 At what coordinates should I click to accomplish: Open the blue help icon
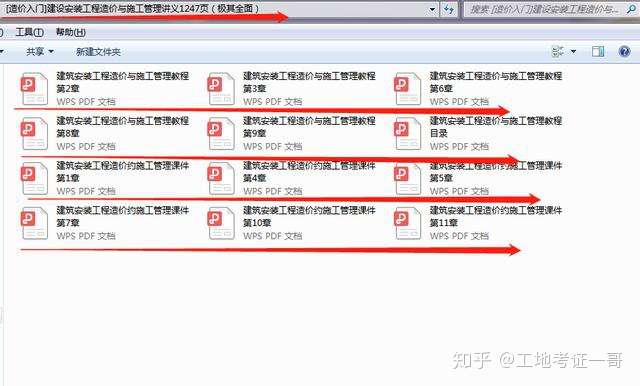(x=624, y=51)
